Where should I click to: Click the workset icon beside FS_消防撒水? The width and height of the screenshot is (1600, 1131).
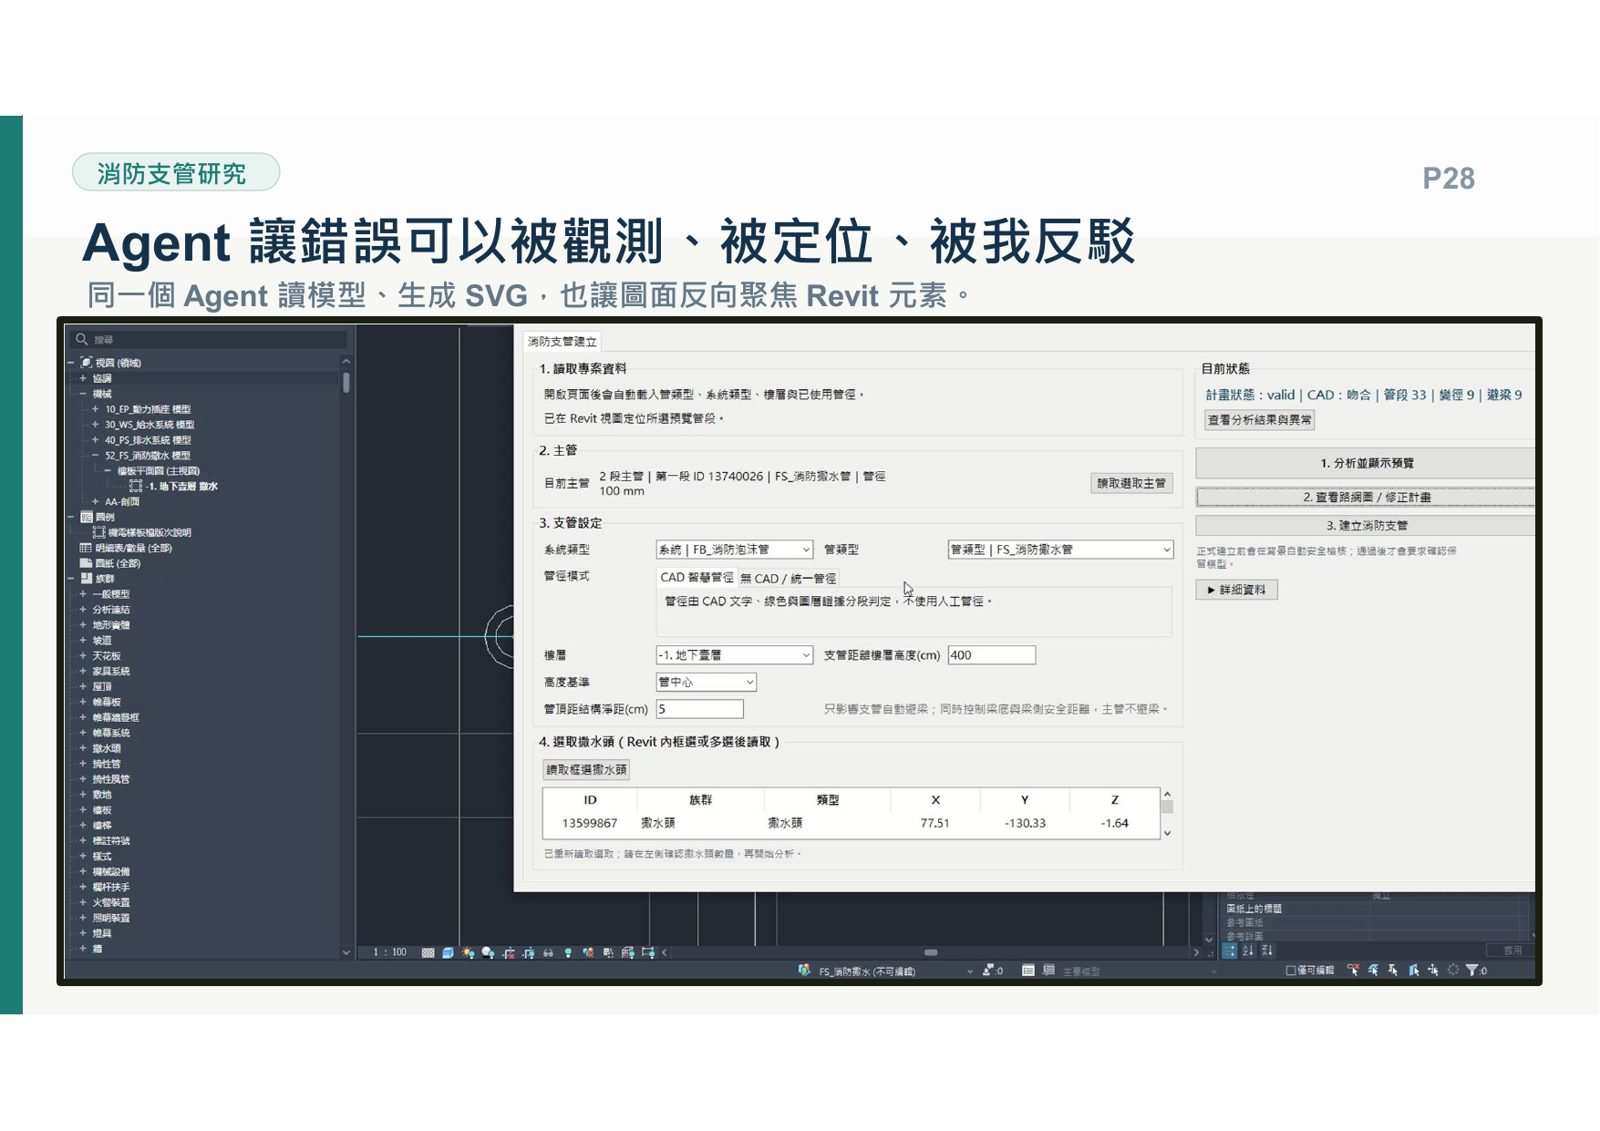[804, 969]
